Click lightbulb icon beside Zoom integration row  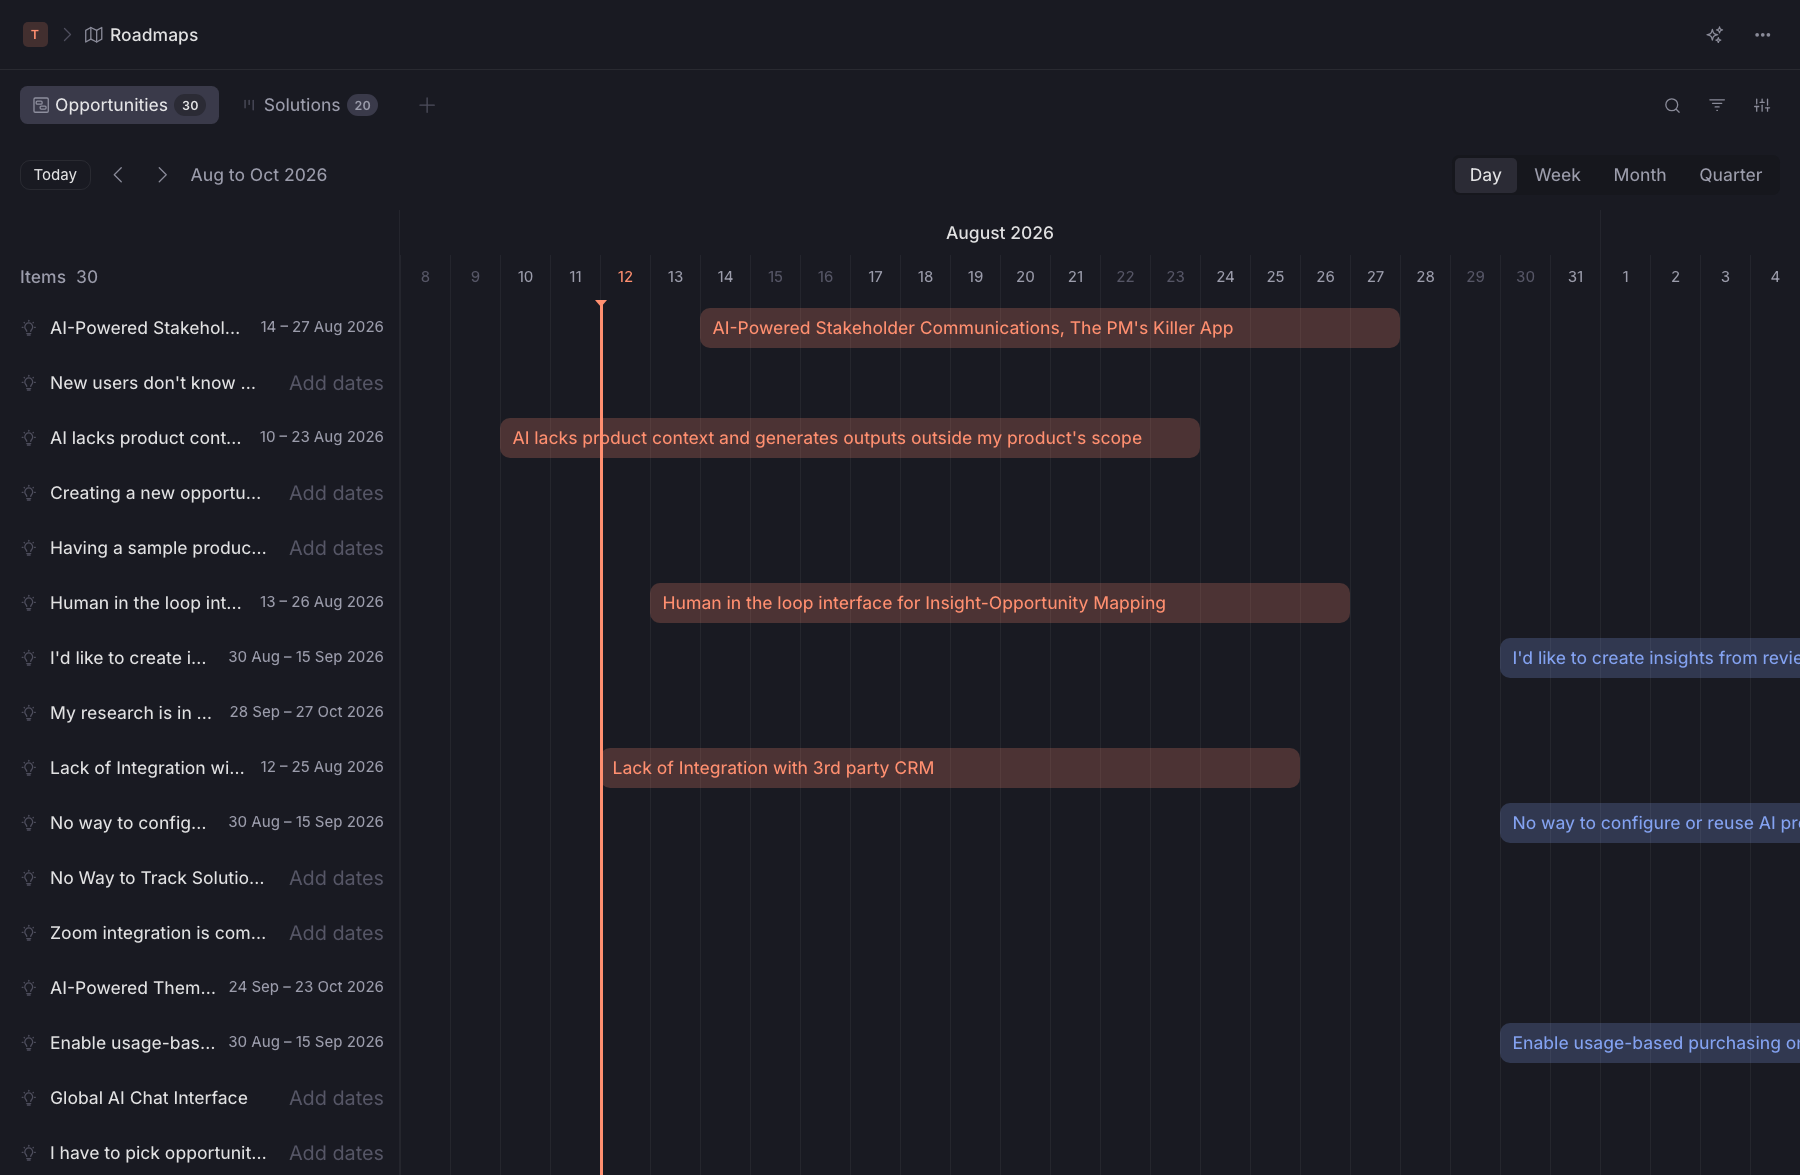[x=29, y=933]
